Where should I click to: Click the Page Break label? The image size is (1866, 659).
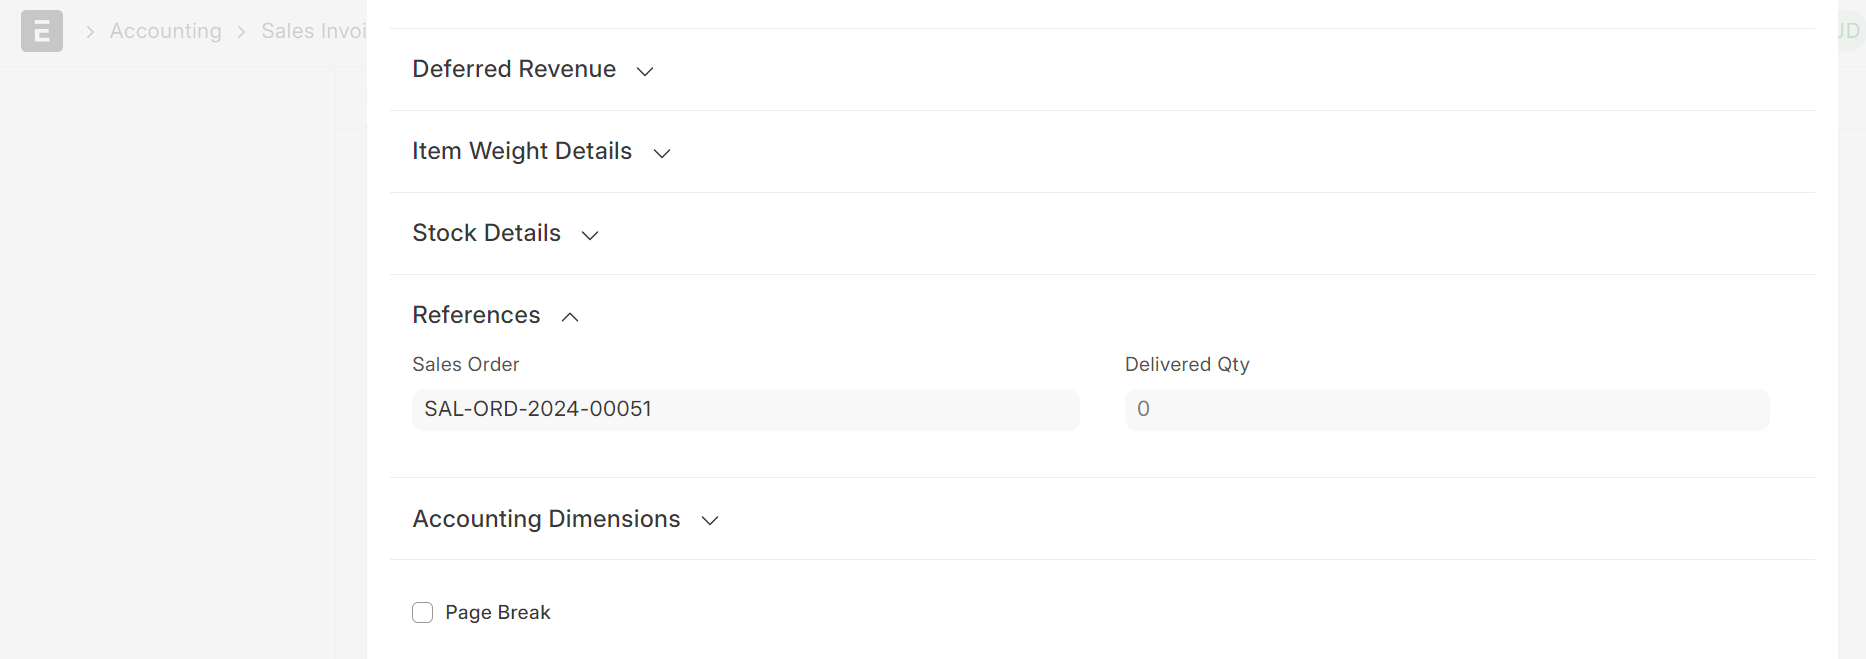498,613
